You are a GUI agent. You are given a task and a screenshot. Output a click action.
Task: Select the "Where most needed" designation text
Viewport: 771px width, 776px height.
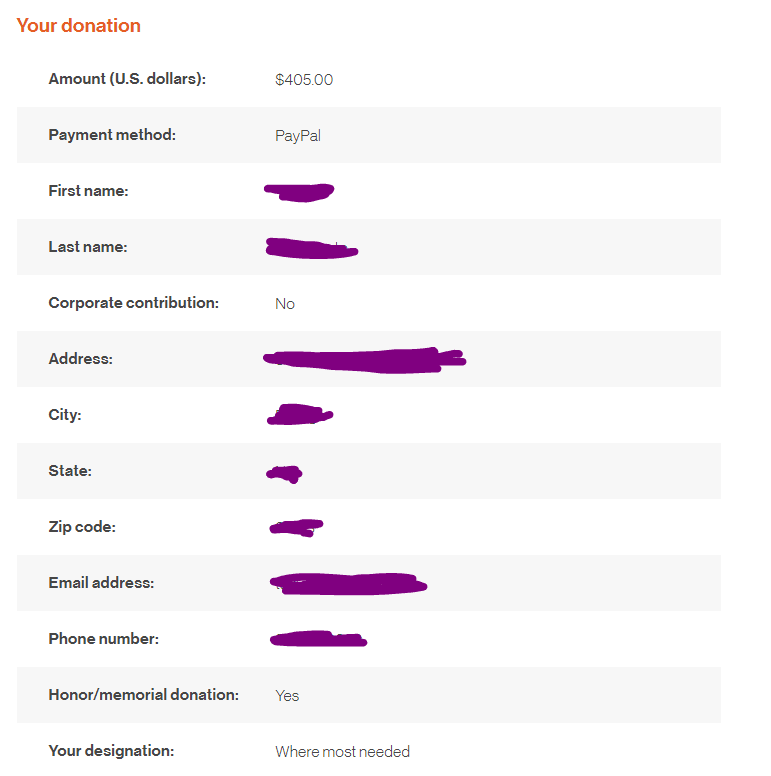click(343, 752)
